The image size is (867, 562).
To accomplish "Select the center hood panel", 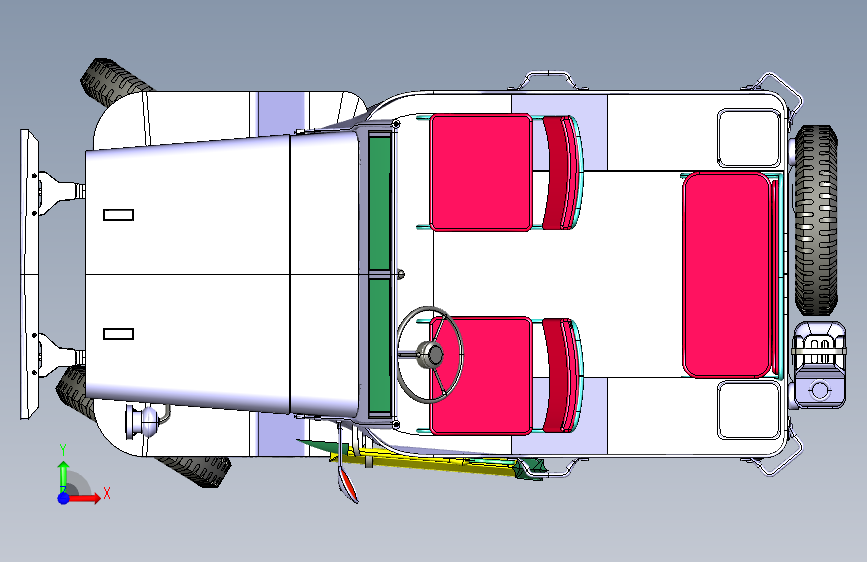I will coord(188,274).
